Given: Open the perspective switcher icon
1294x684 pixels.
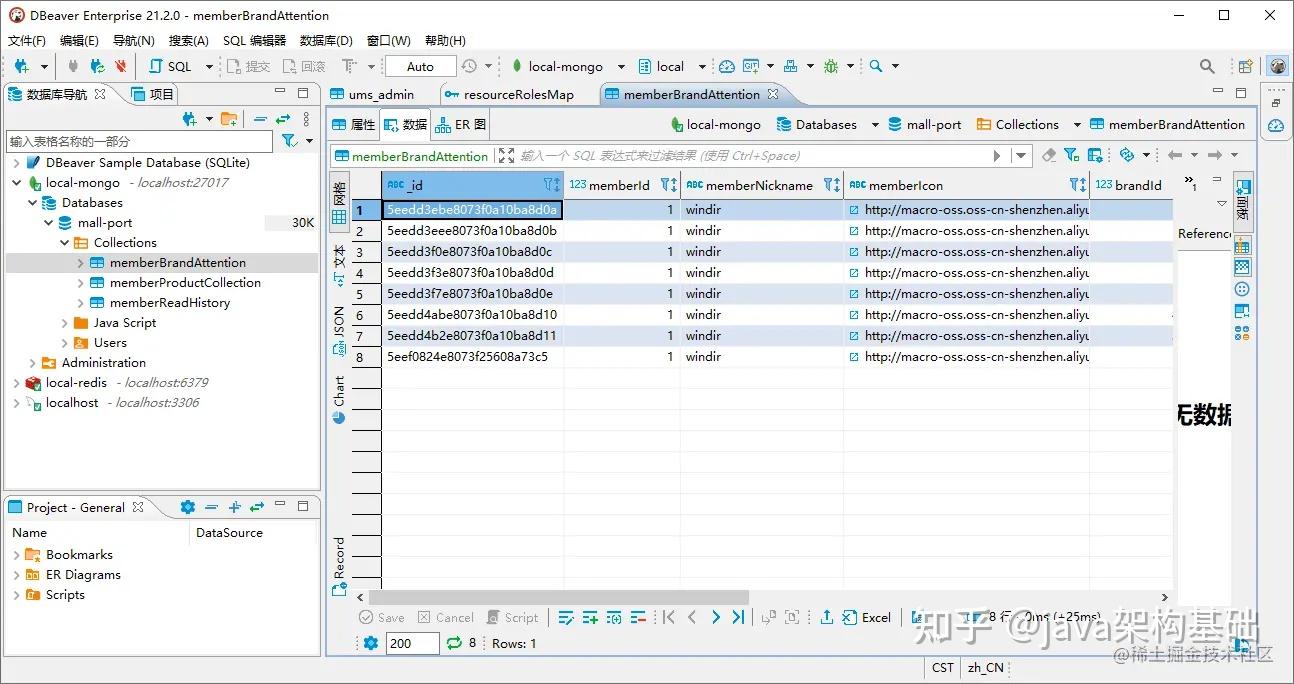Looking at the screenshot, I should 1246,66.
